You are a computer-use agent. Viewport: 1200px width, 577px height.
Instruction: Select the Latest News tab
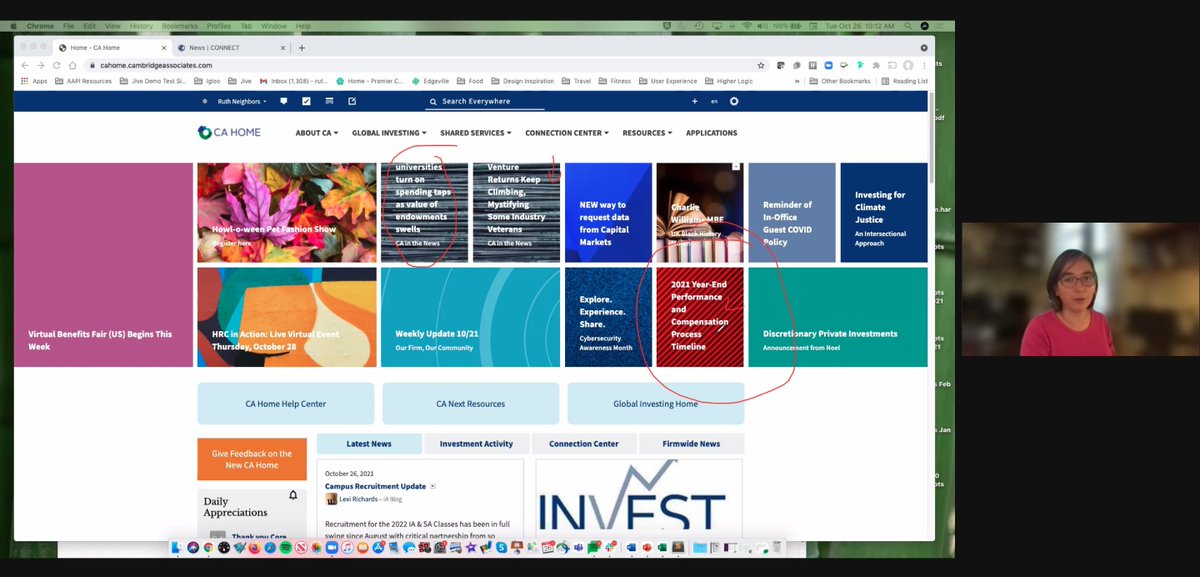369,443
